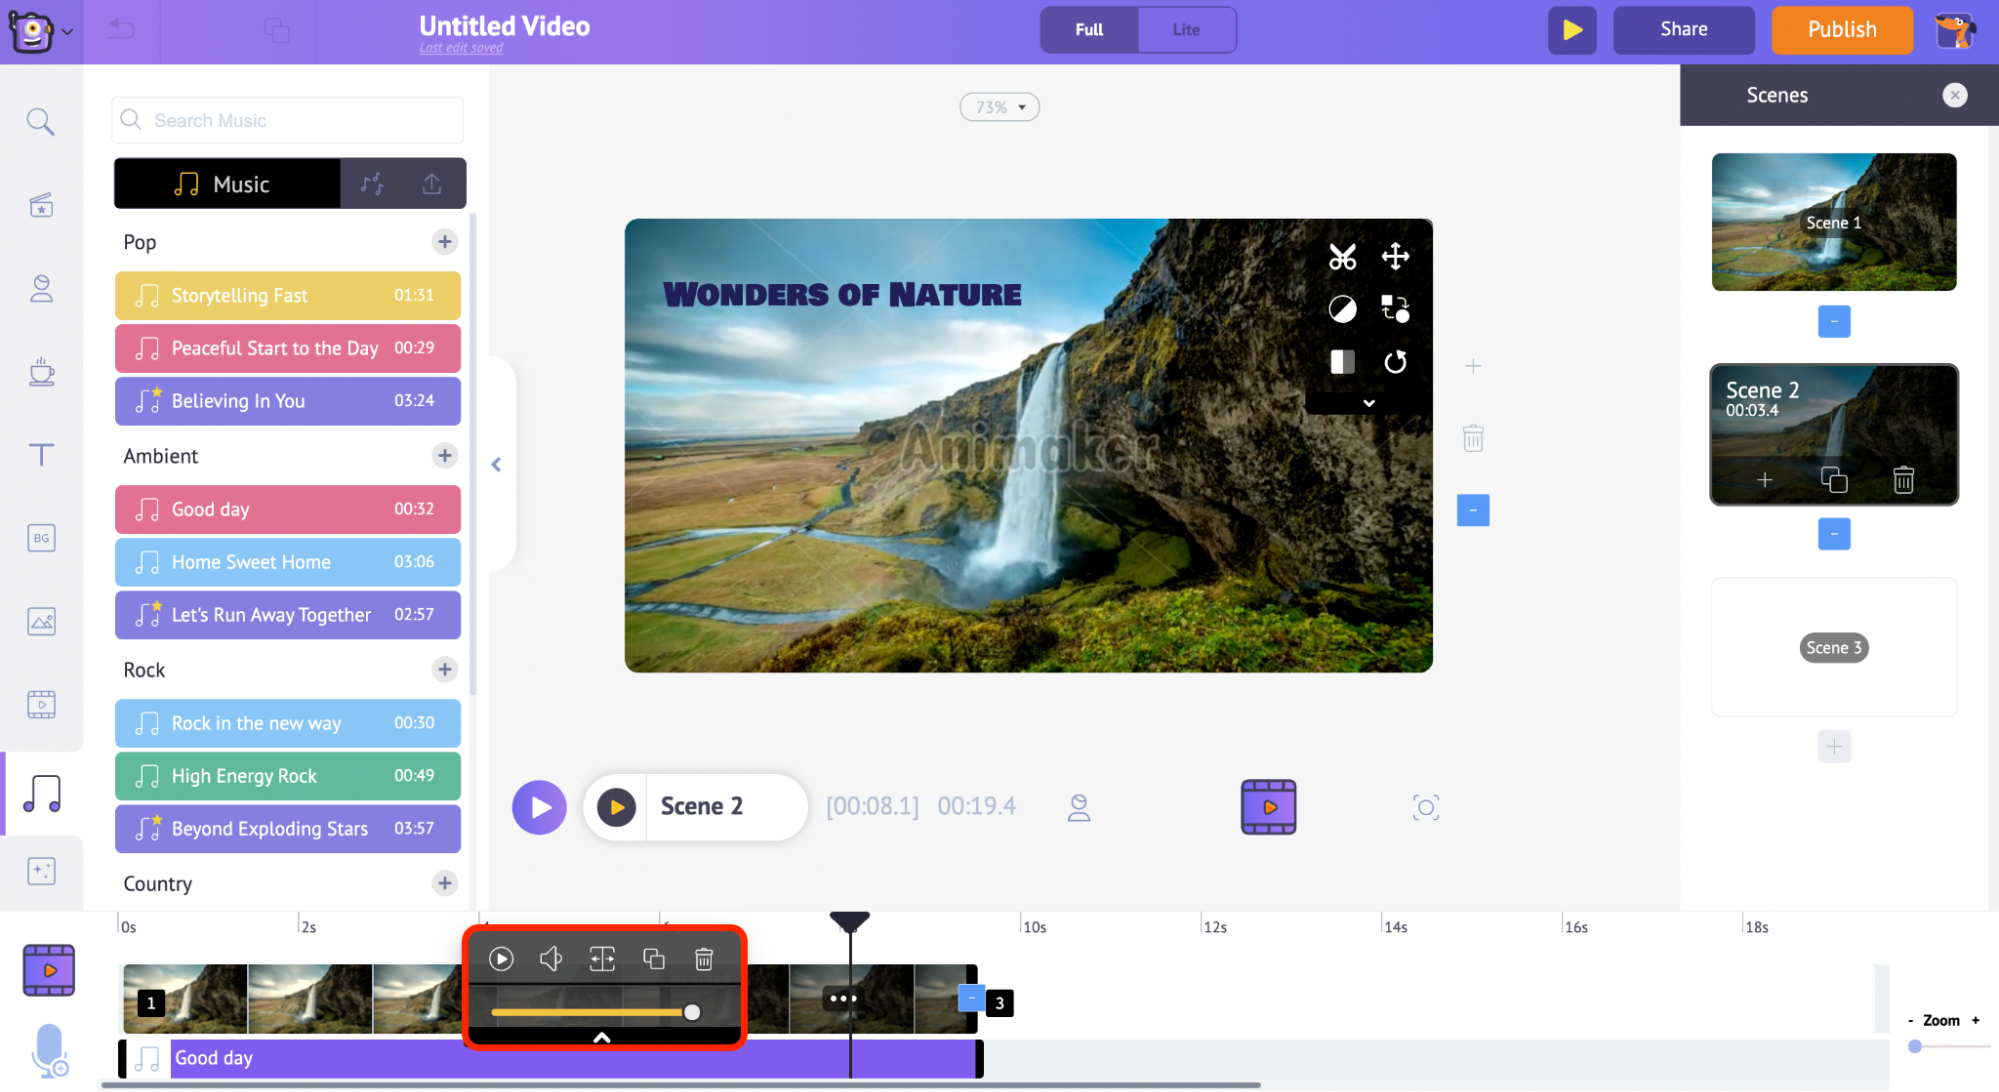Select the rotate/refresh icon on canvas
The width and height of the screenshot is (1999, 1092).
[1394, 360]
